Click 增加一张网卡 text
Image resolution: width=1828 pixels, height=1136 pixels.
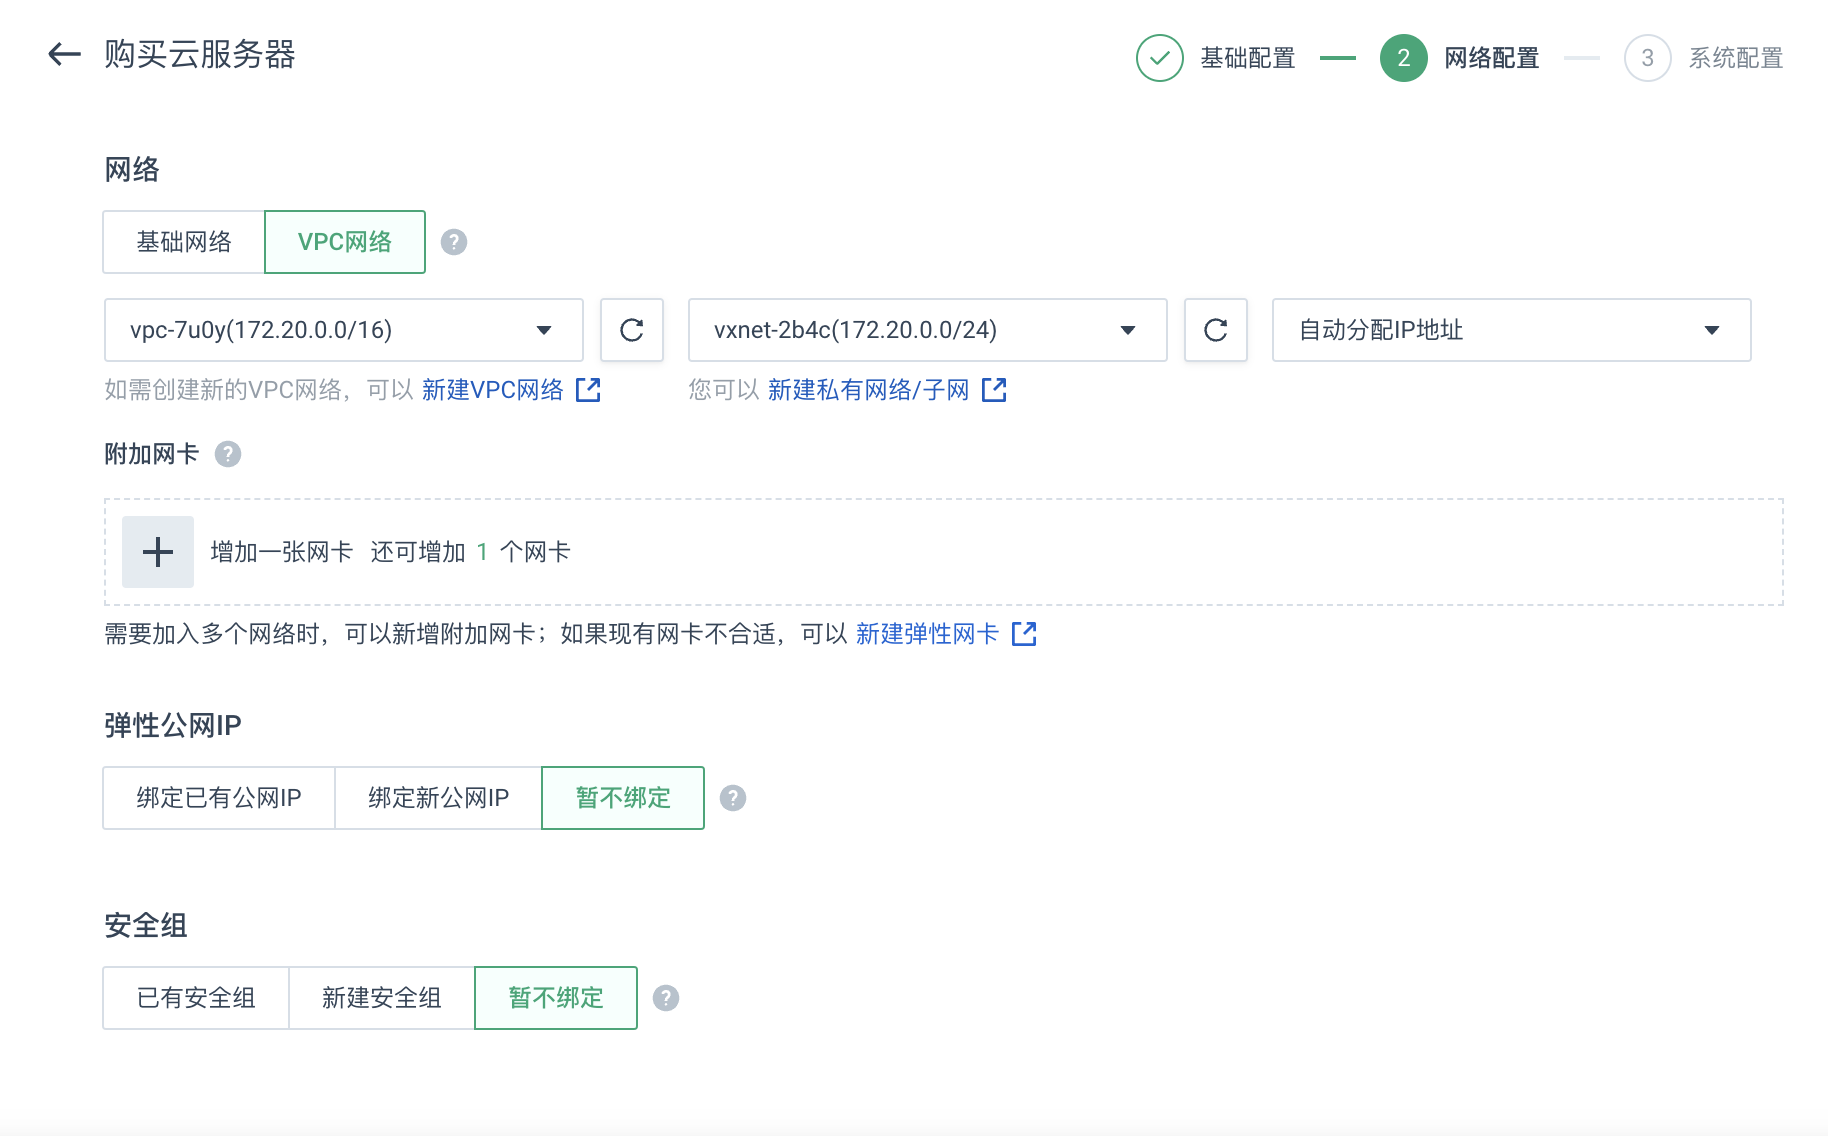pos(282,552)
